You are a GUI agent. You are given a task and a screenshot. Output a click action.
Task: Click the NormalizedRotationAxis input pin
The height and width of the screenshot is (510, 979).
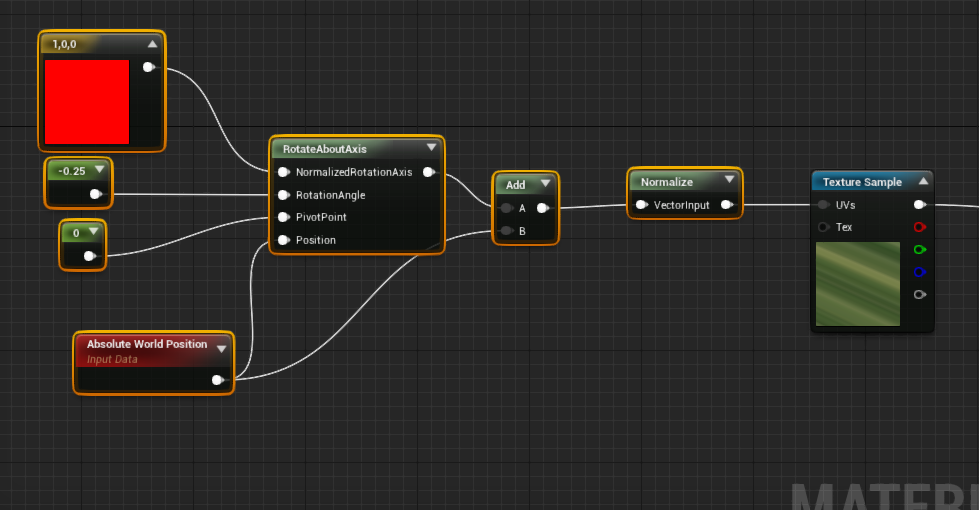tap(283, 172)
